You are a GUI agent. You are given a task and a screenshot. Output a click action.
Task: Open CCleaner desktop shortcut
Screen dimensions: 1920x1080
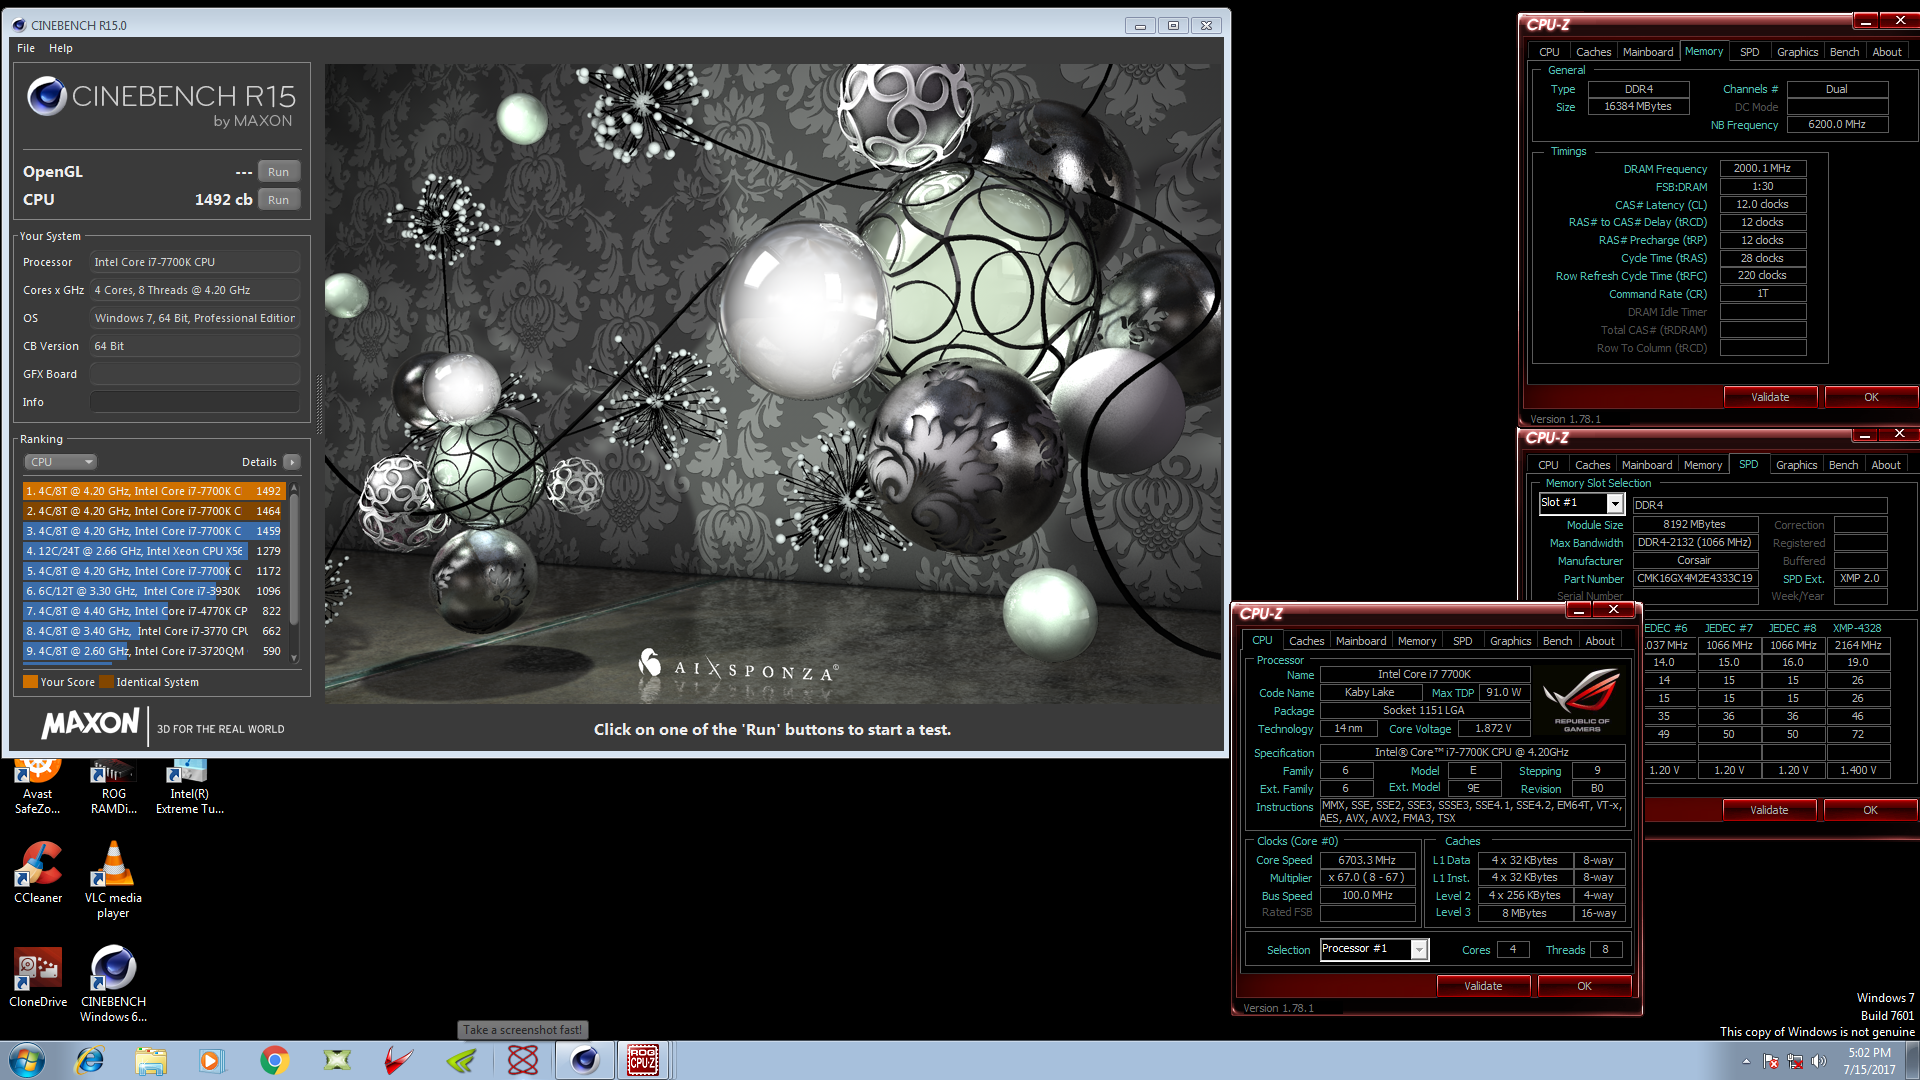[x=38, y=872]
